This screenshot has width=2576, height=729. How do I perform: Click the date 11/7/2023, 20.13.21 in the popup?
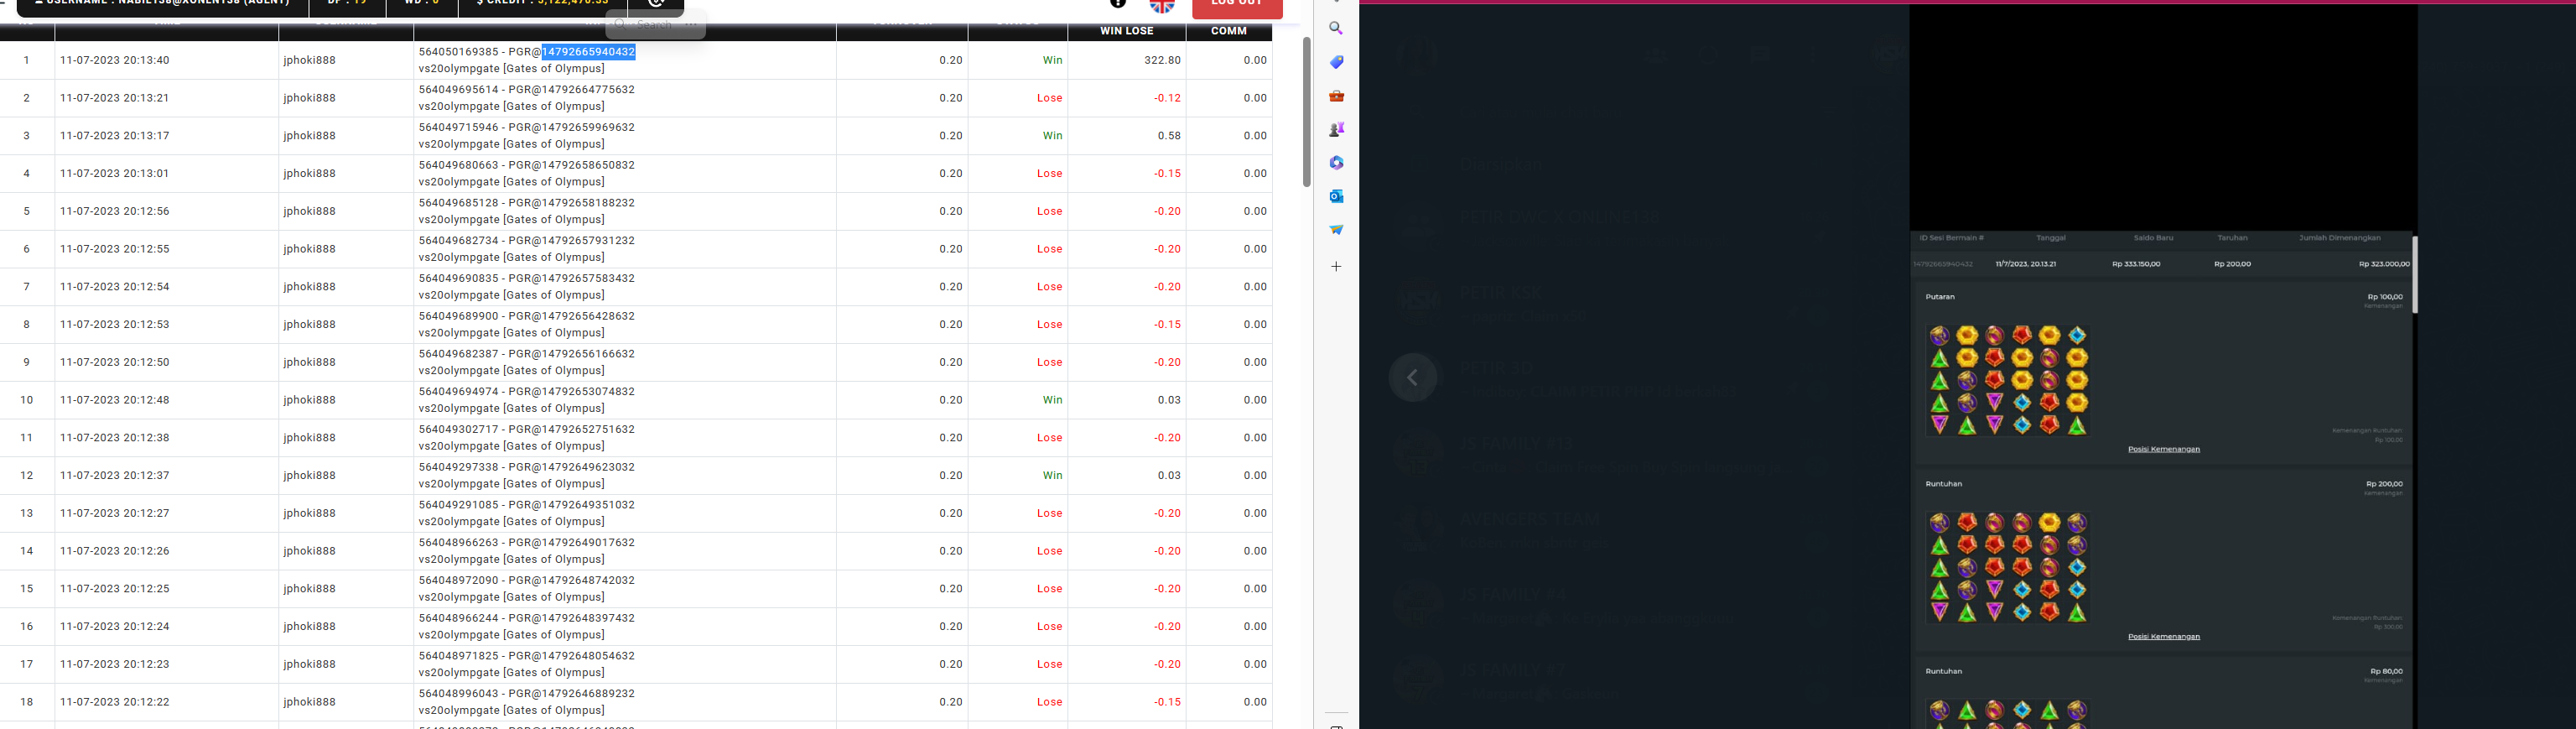coord(2025,264)
